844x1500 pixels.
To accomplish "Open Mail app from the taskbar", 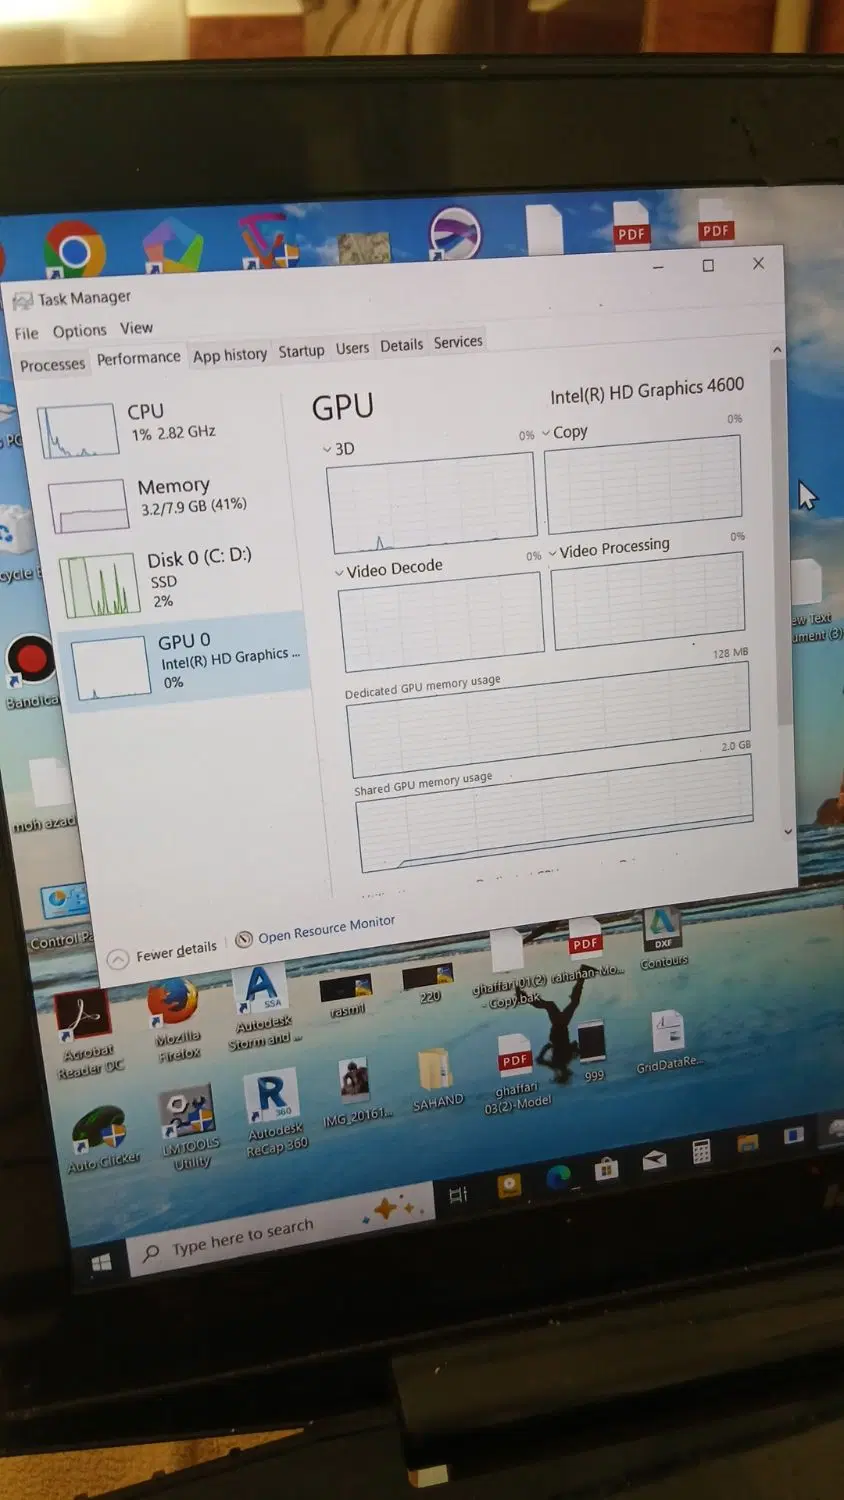I will tap(654, 1160).
